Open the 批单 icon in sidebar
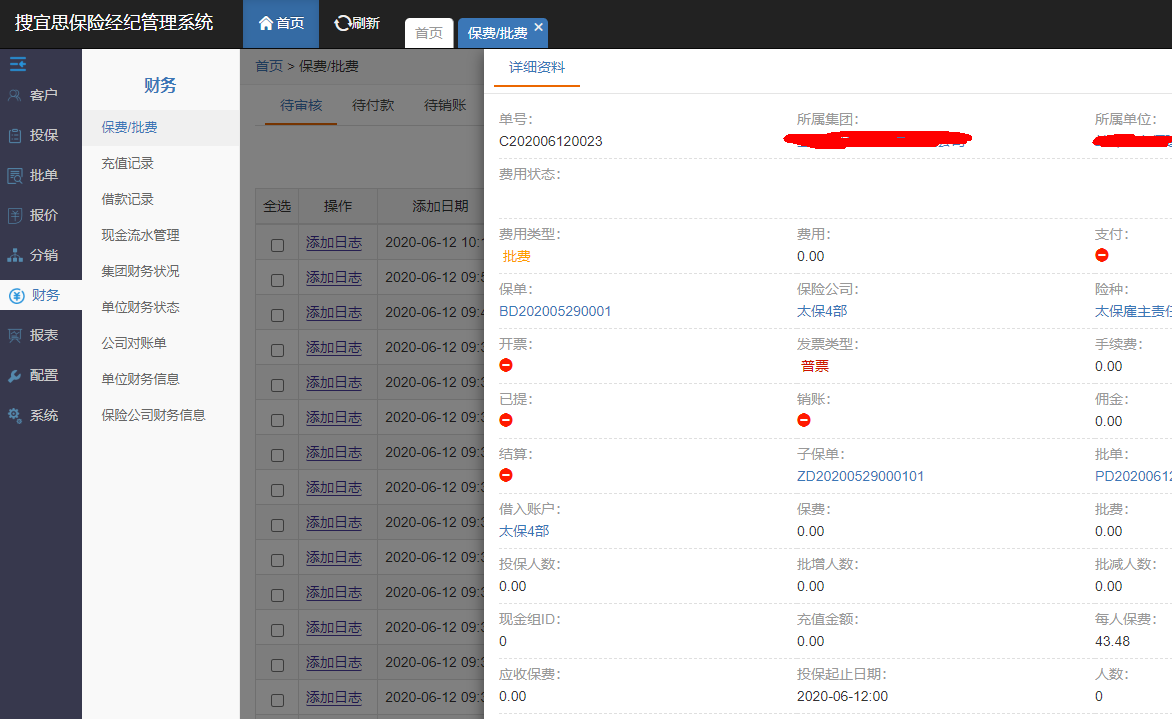This screenshot has width=1172, height=719. tap(14, 176)
